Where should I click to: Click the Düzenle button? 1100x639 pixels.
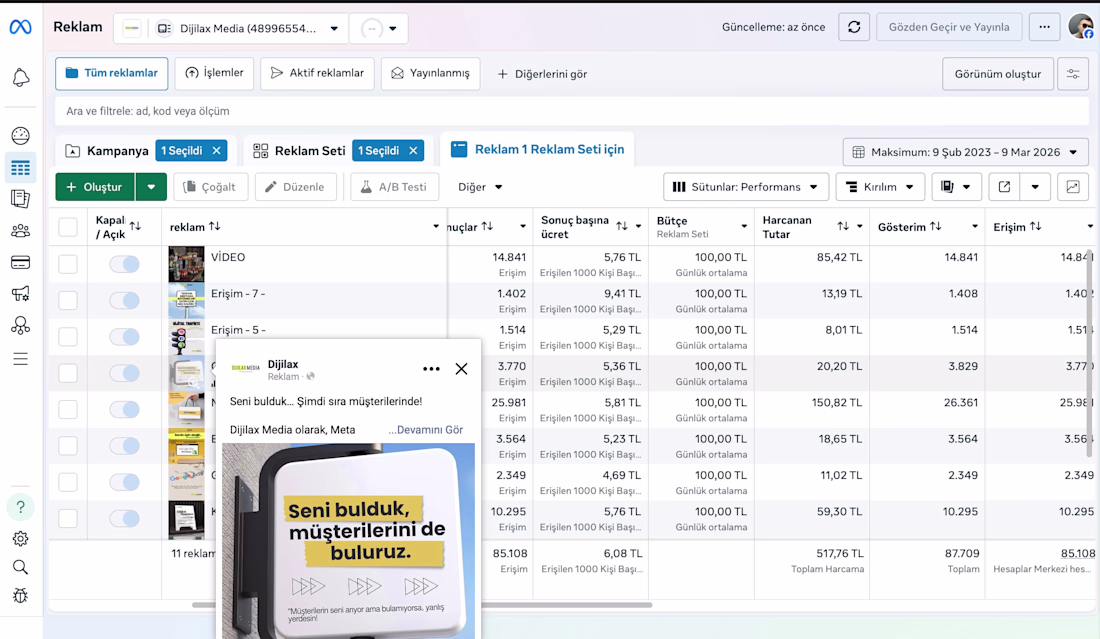(295, 187)
